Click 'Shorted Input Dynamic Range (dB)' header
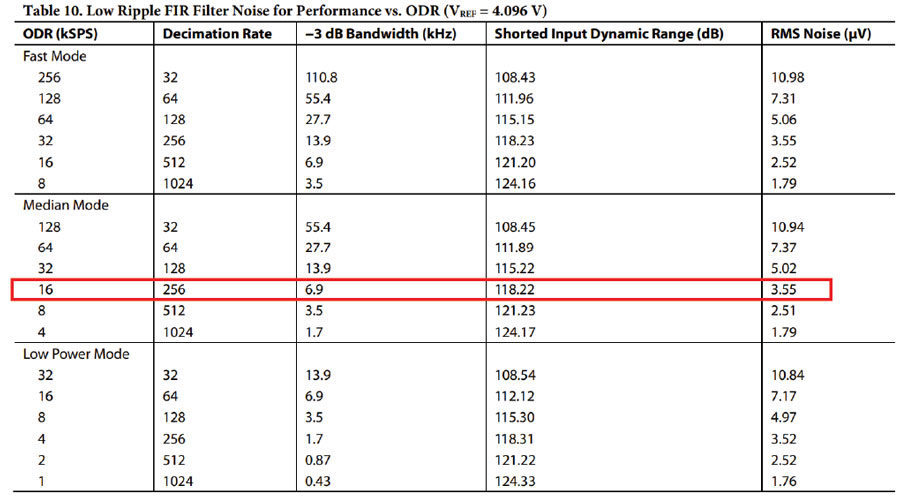The height and width of the screenshot is (497, 900). pos(609,34)
